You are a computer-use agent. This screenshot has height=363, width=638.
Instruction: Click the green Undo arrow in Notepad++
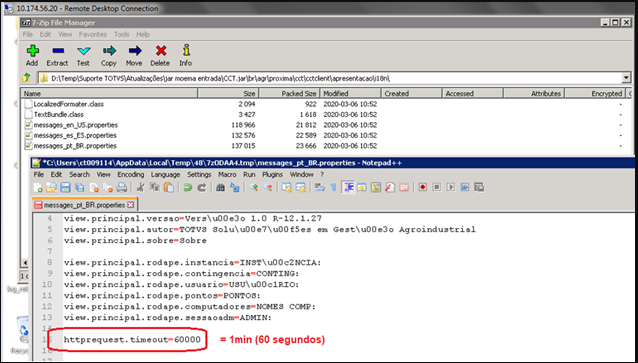tap(188, 187)
